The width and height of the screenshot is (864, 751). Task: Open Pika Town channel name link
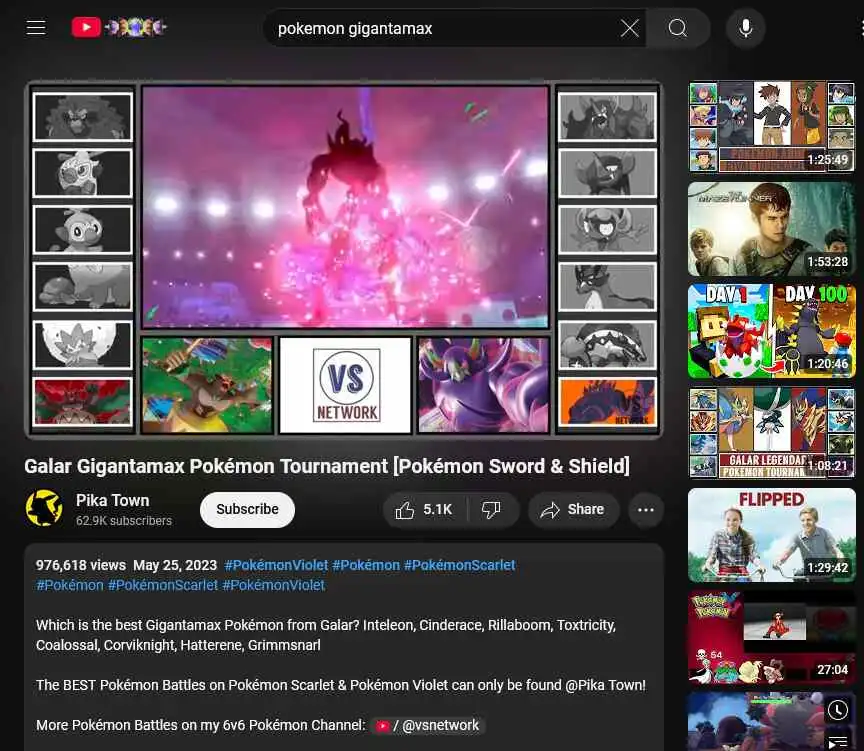click(112, 500)
